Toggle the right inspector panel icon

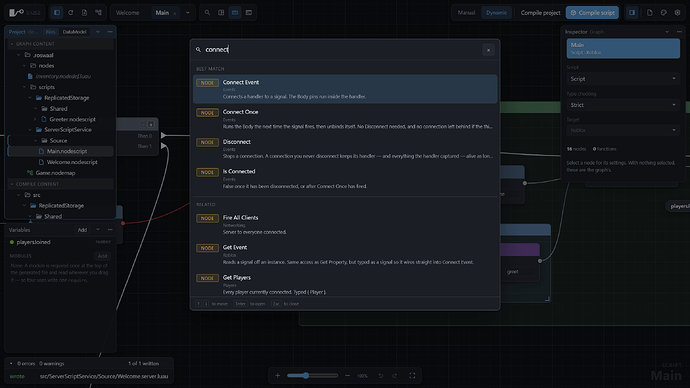632,13
